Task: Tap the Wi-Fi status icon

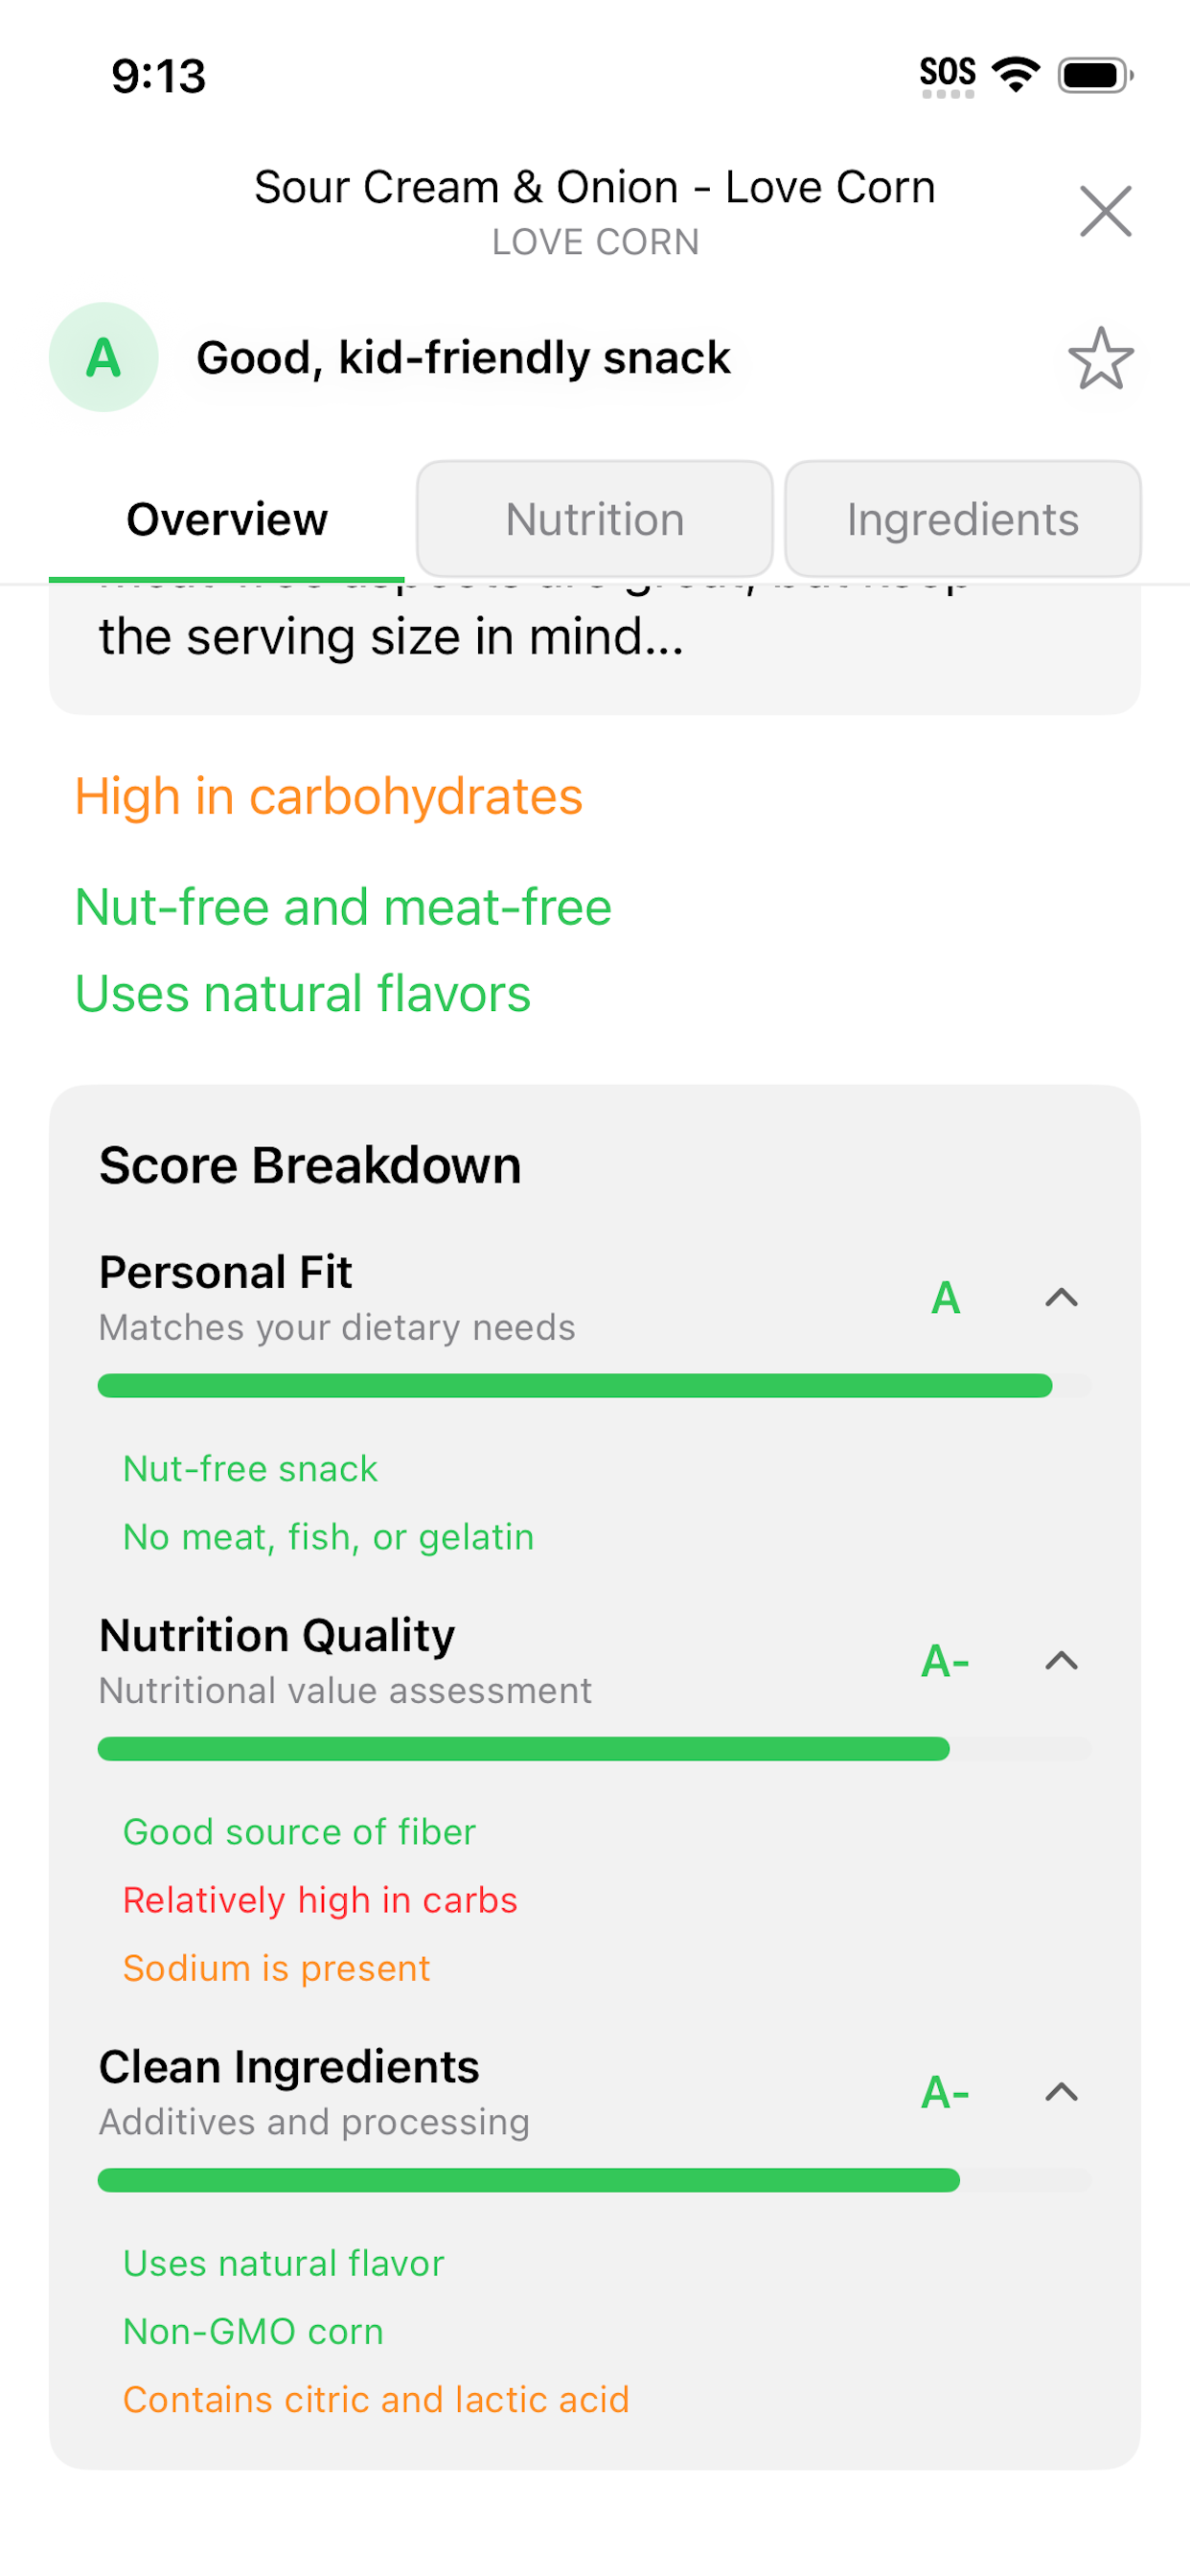Action: coord(1015,74)
